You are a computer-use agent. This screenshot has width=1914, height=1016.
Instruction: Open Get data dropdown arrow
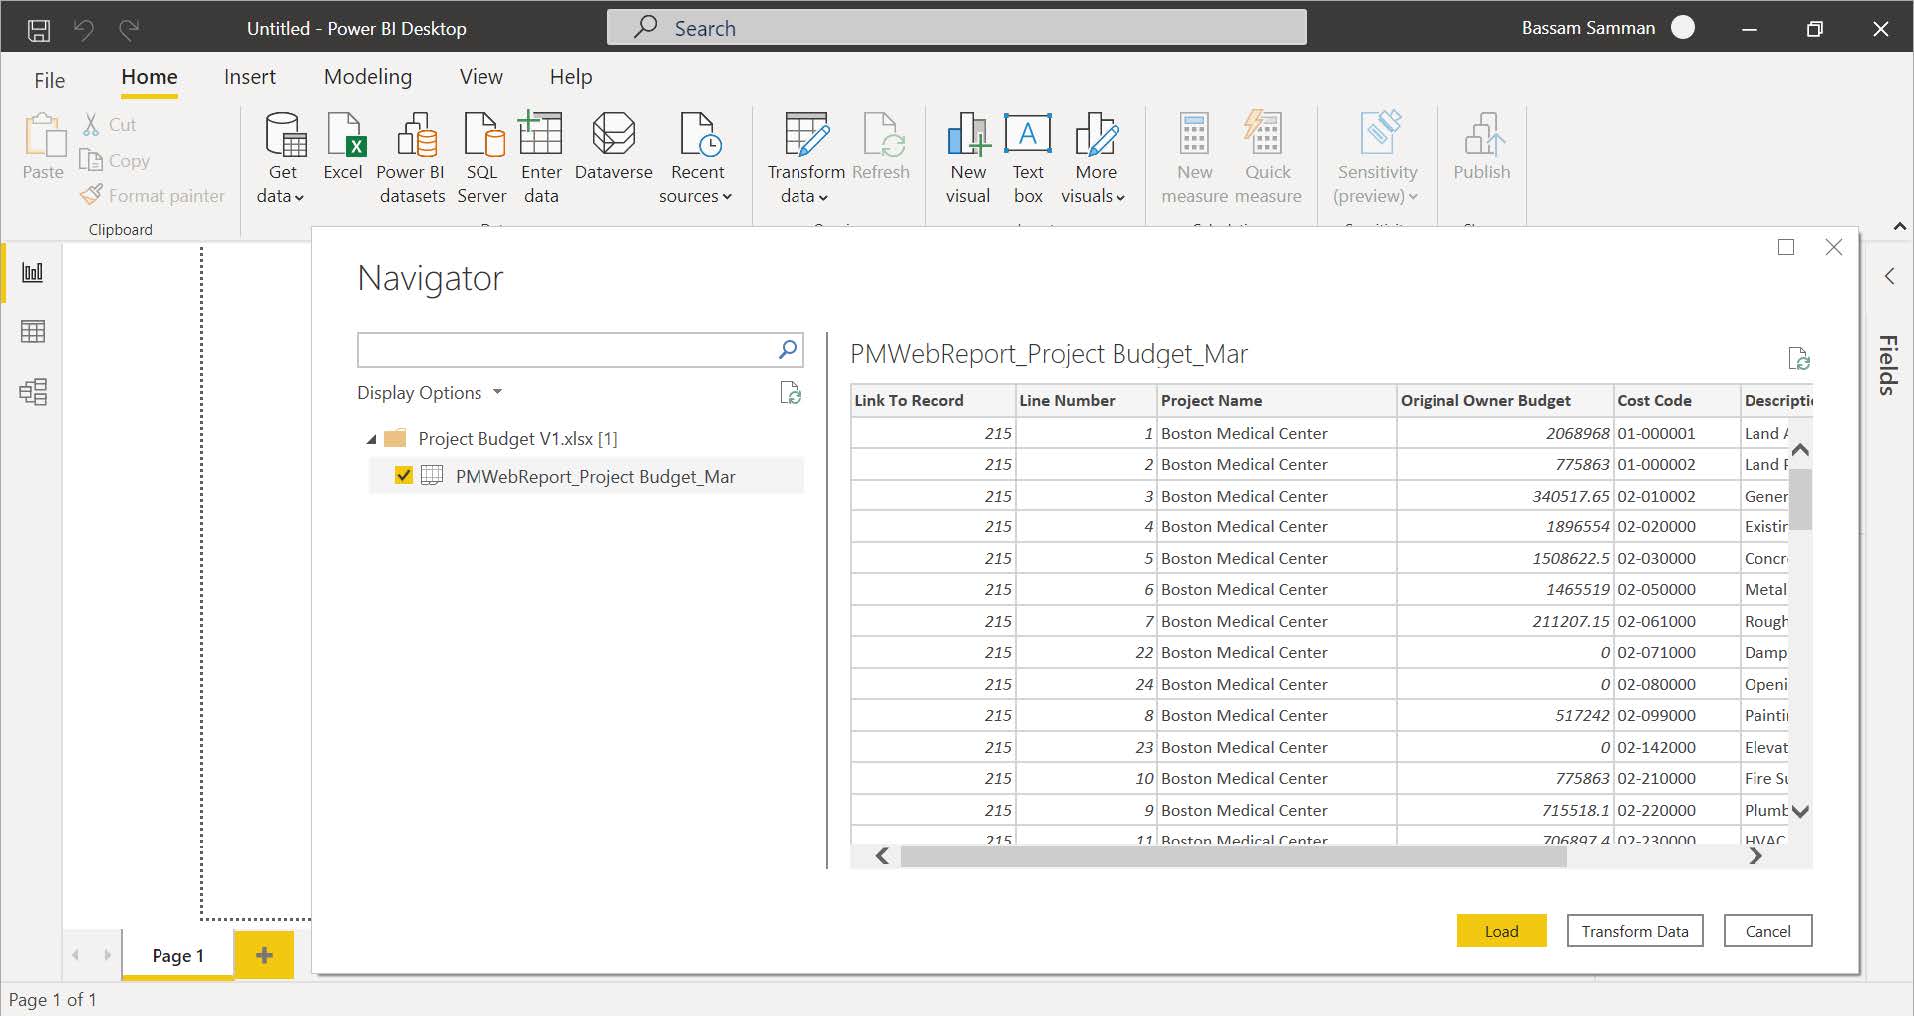pyautogui.click(x=298, y=198)
